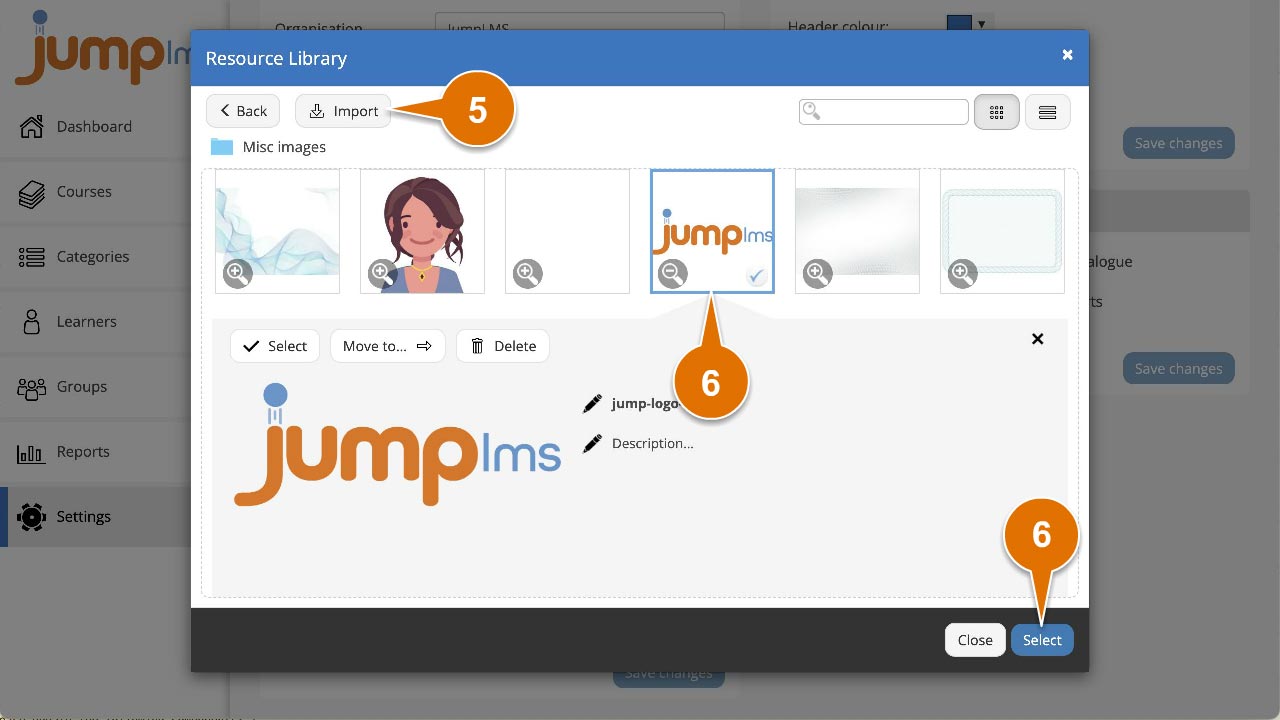The image size is (1280, 720).
Task: Go to Categories in the sidebar
Action: 95,257
